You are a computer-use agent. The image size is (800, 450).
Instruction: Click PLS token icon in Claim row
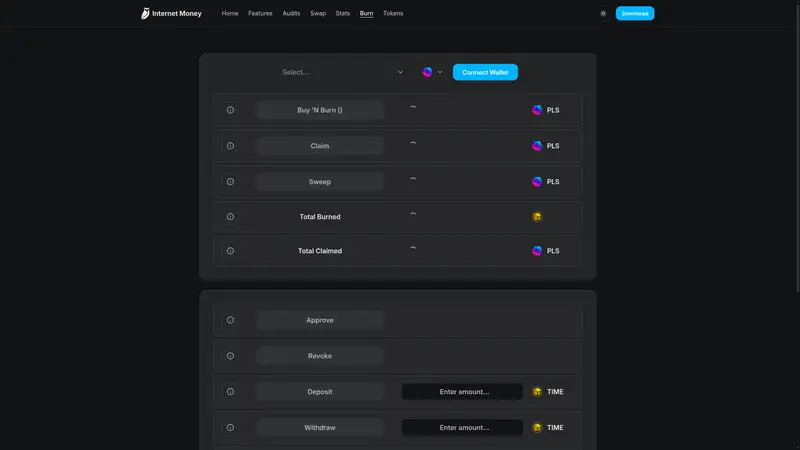click(x=537, y=146)
